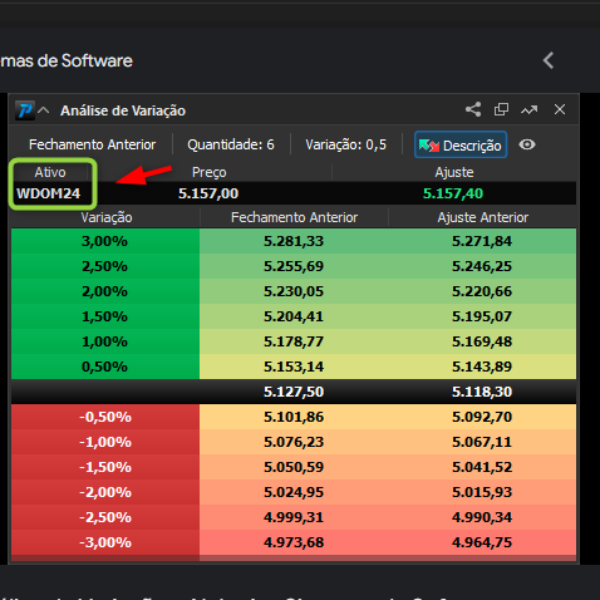Select the 3,00% variation row
Image resolution: width=600 pixels, height=600 pixels.
[106, 241]
